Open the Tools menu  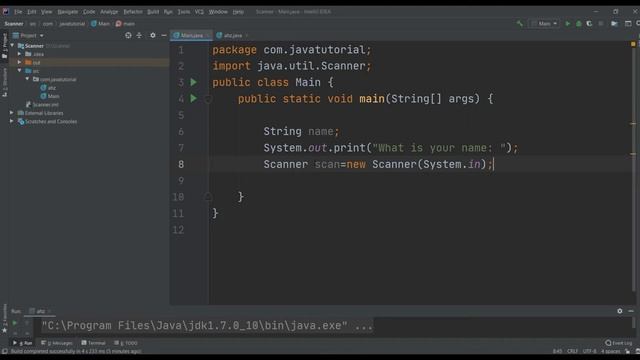pos(183,12)
